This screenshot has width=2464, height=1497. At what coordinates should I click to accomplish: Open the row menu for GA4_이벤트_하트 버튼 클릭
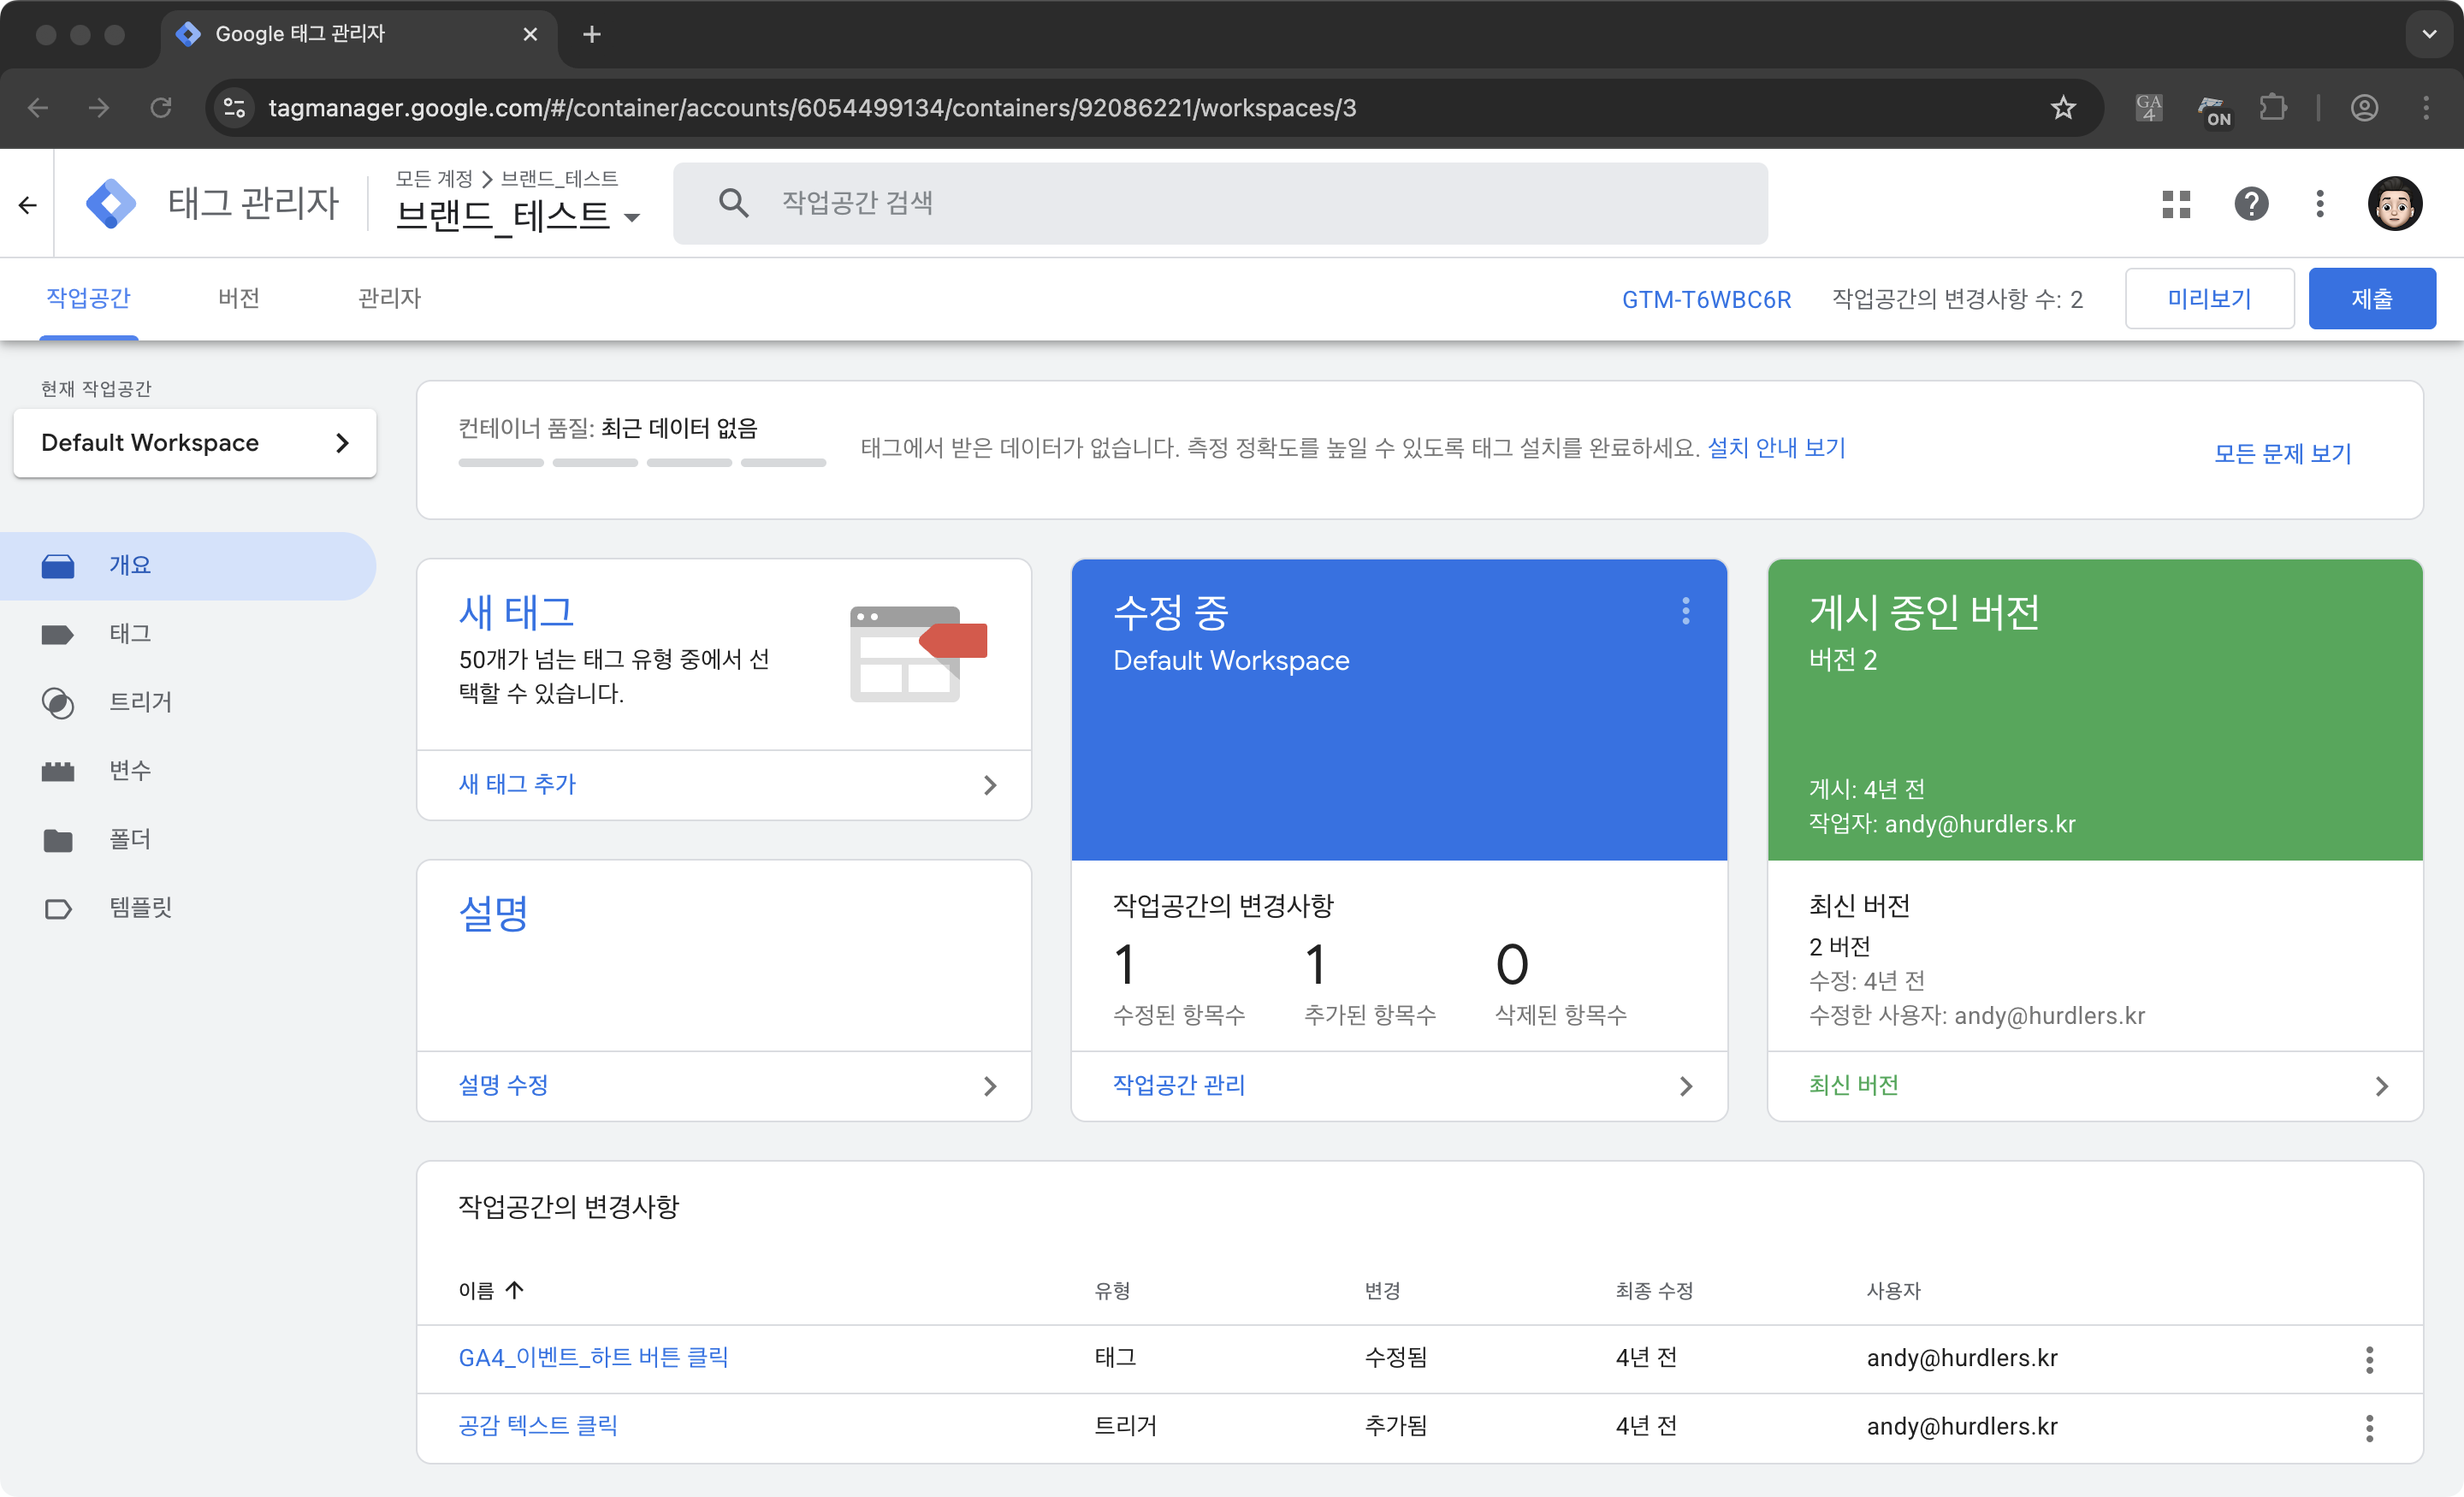(x=2369, y=1359)
